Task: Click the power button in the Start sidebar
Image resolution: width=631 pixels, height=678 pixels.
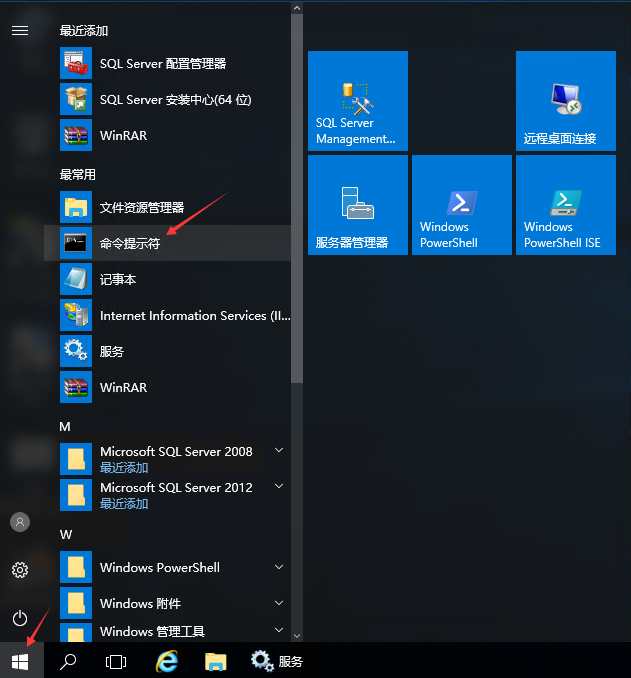Action: coord(20,618)
